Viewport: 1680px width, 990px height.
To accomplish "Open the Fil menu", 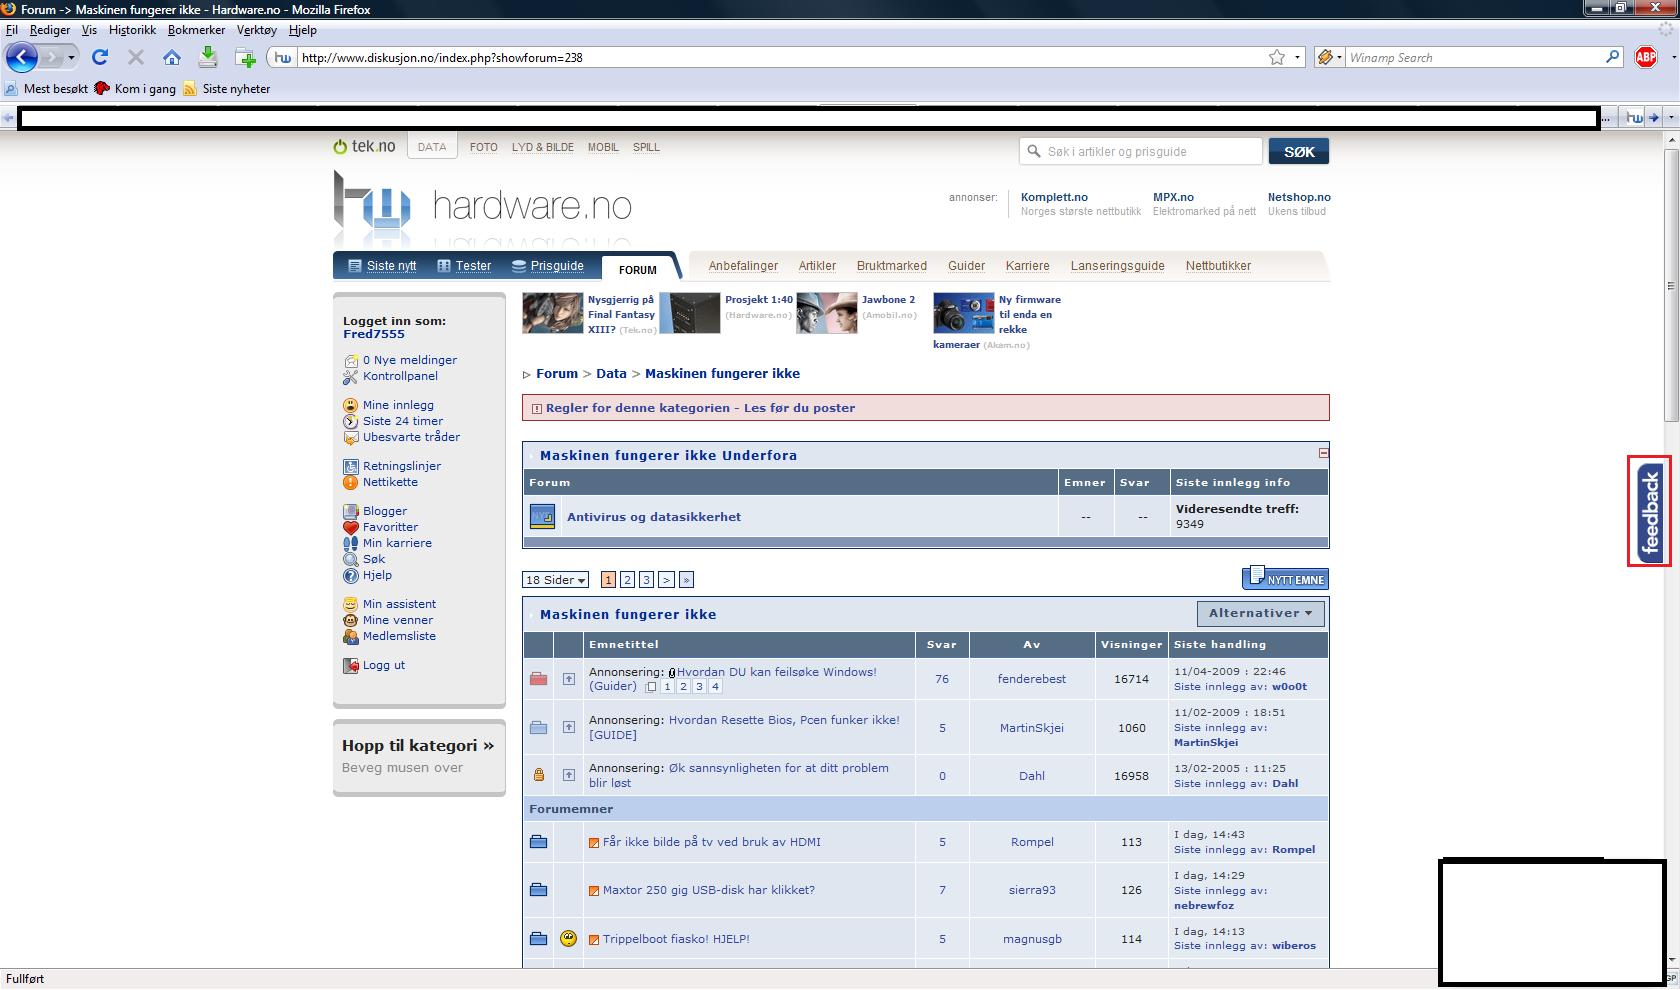I will pyautogui.click(x=12, y=30).
